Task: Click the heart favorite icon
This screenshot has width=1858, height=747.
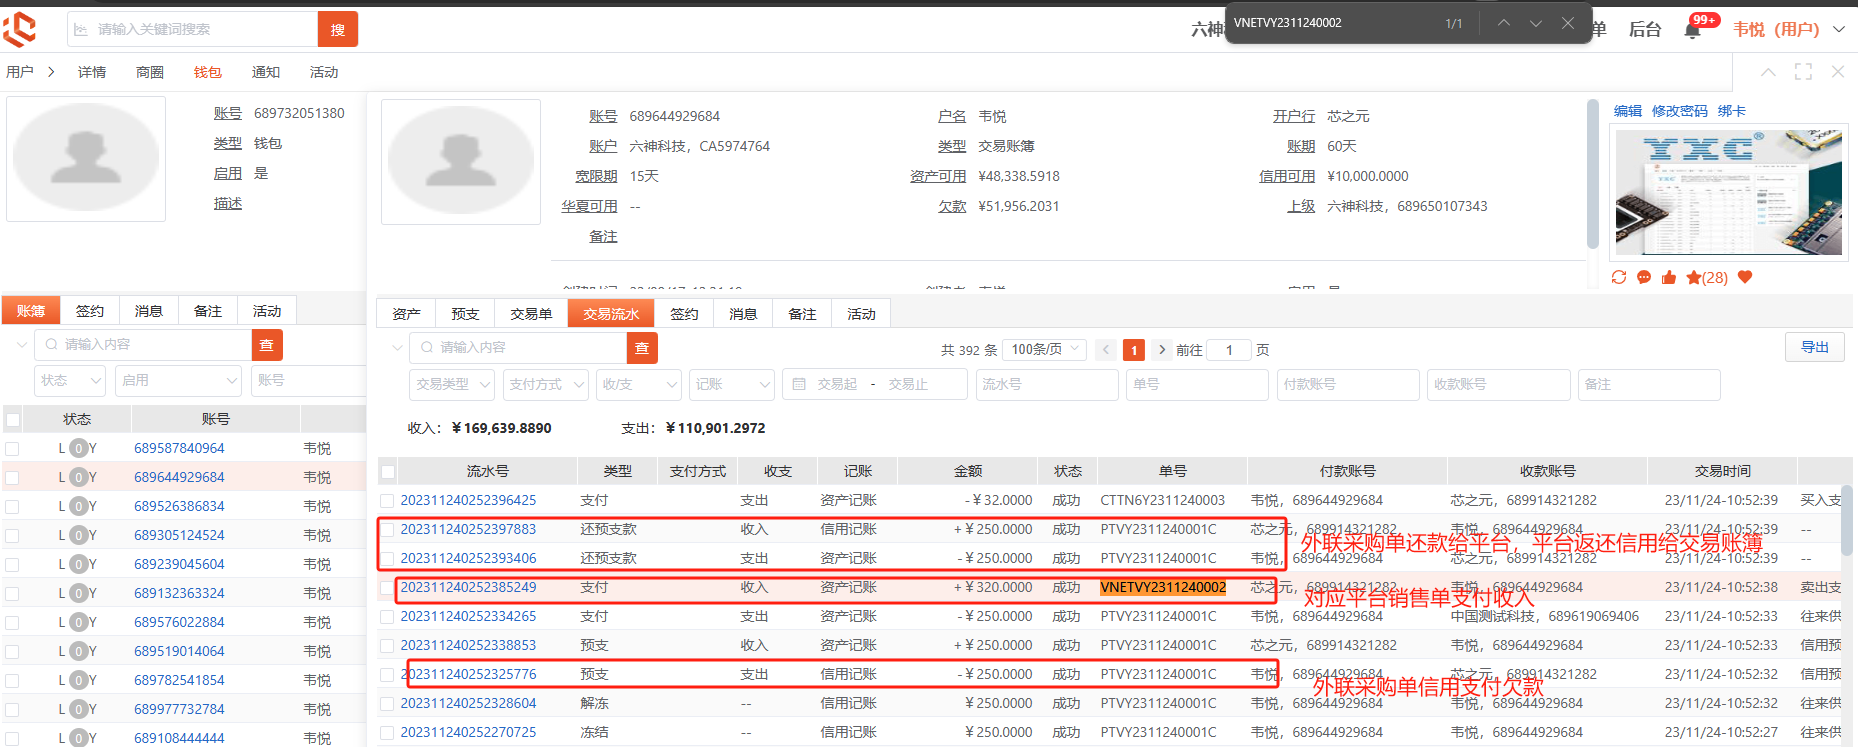Action: tap(1745, 277)
